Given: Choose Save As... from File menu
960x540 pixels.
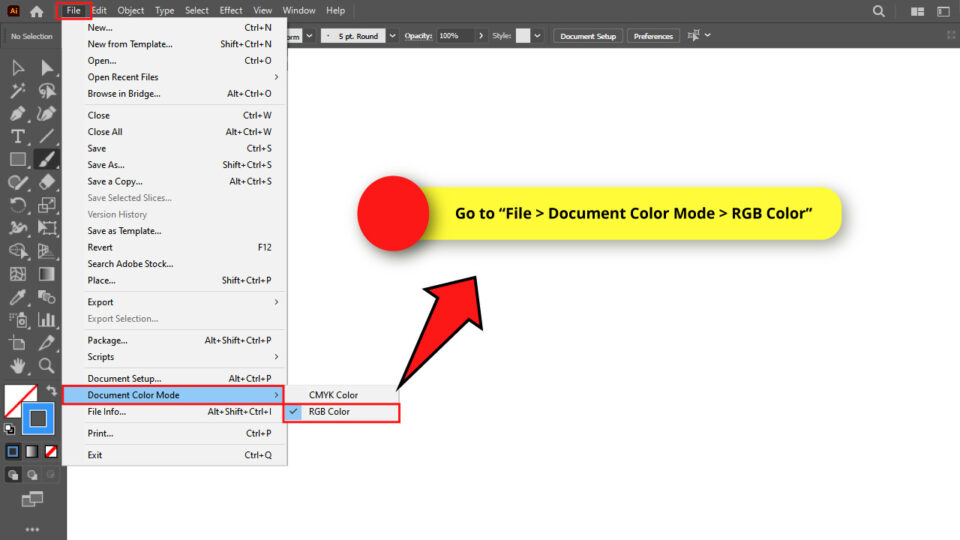Looking at the screenshot, I should [x=174, y=165].
